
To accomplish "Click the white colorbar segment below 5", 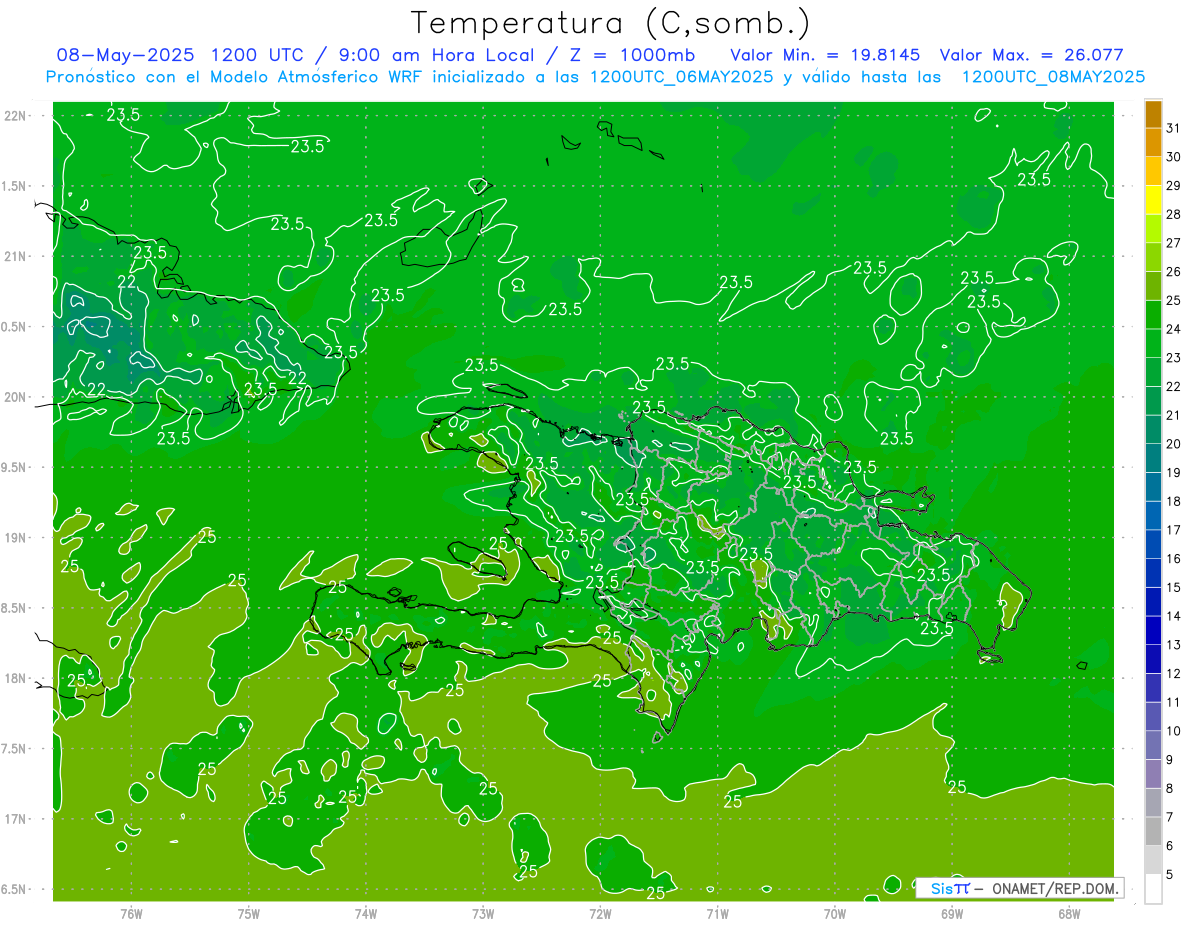I will pyautogui.click(x=1153, y=889).
